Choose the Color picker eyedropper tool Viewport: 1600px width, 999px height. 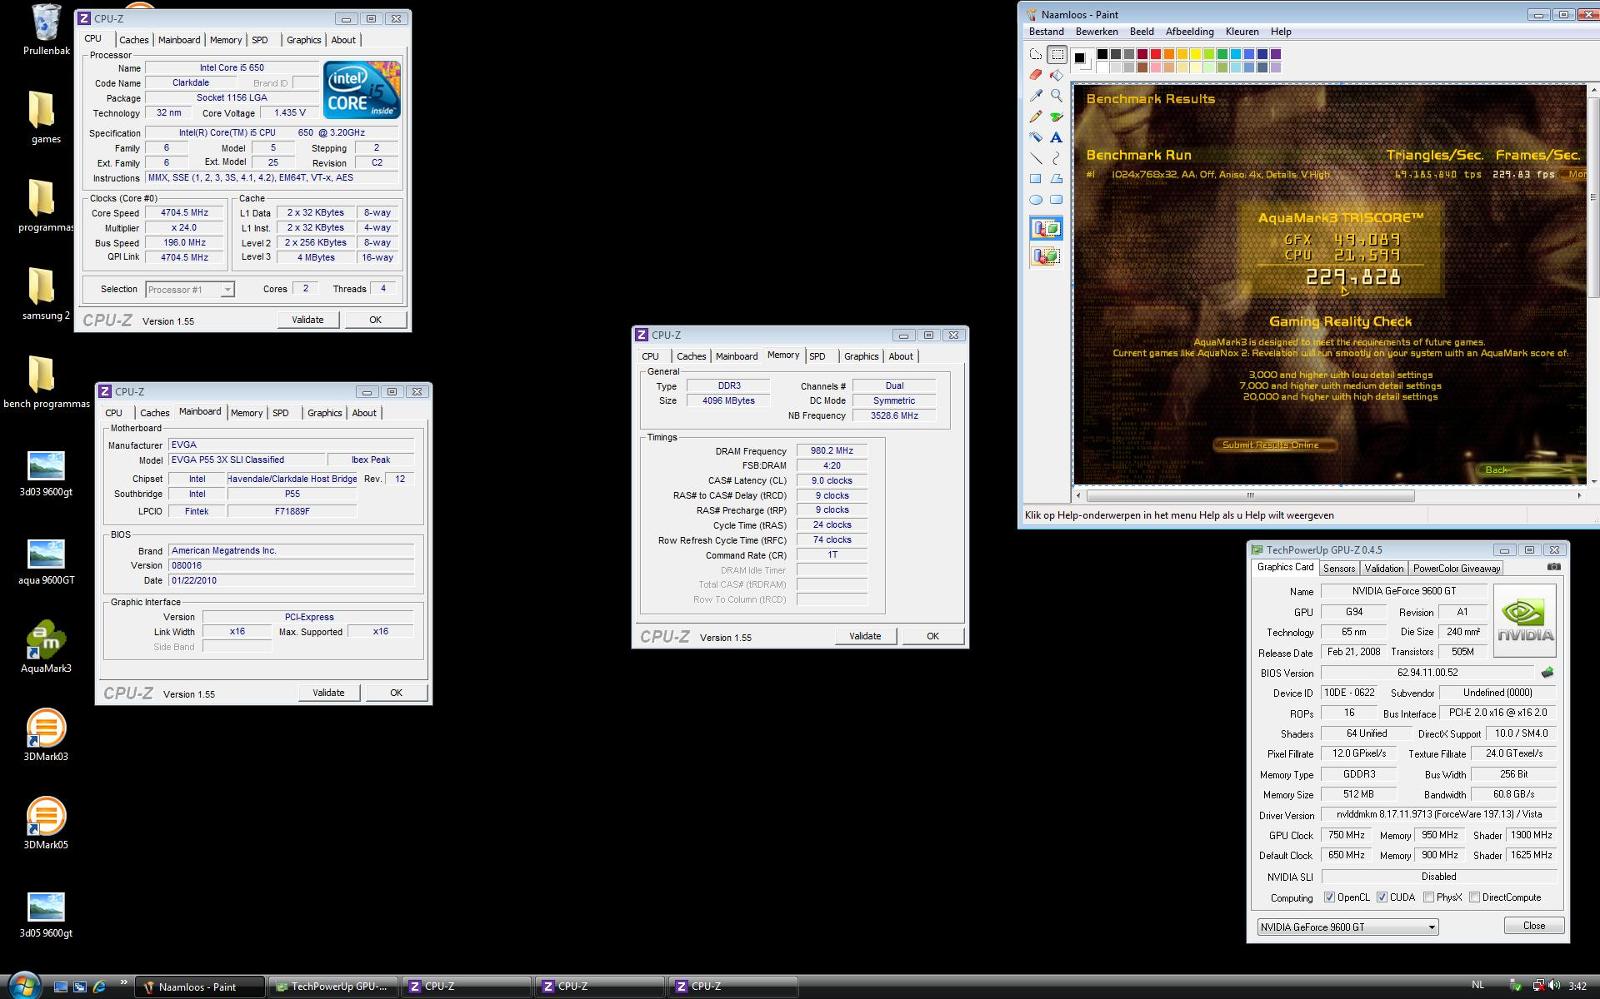[1036, 96]
